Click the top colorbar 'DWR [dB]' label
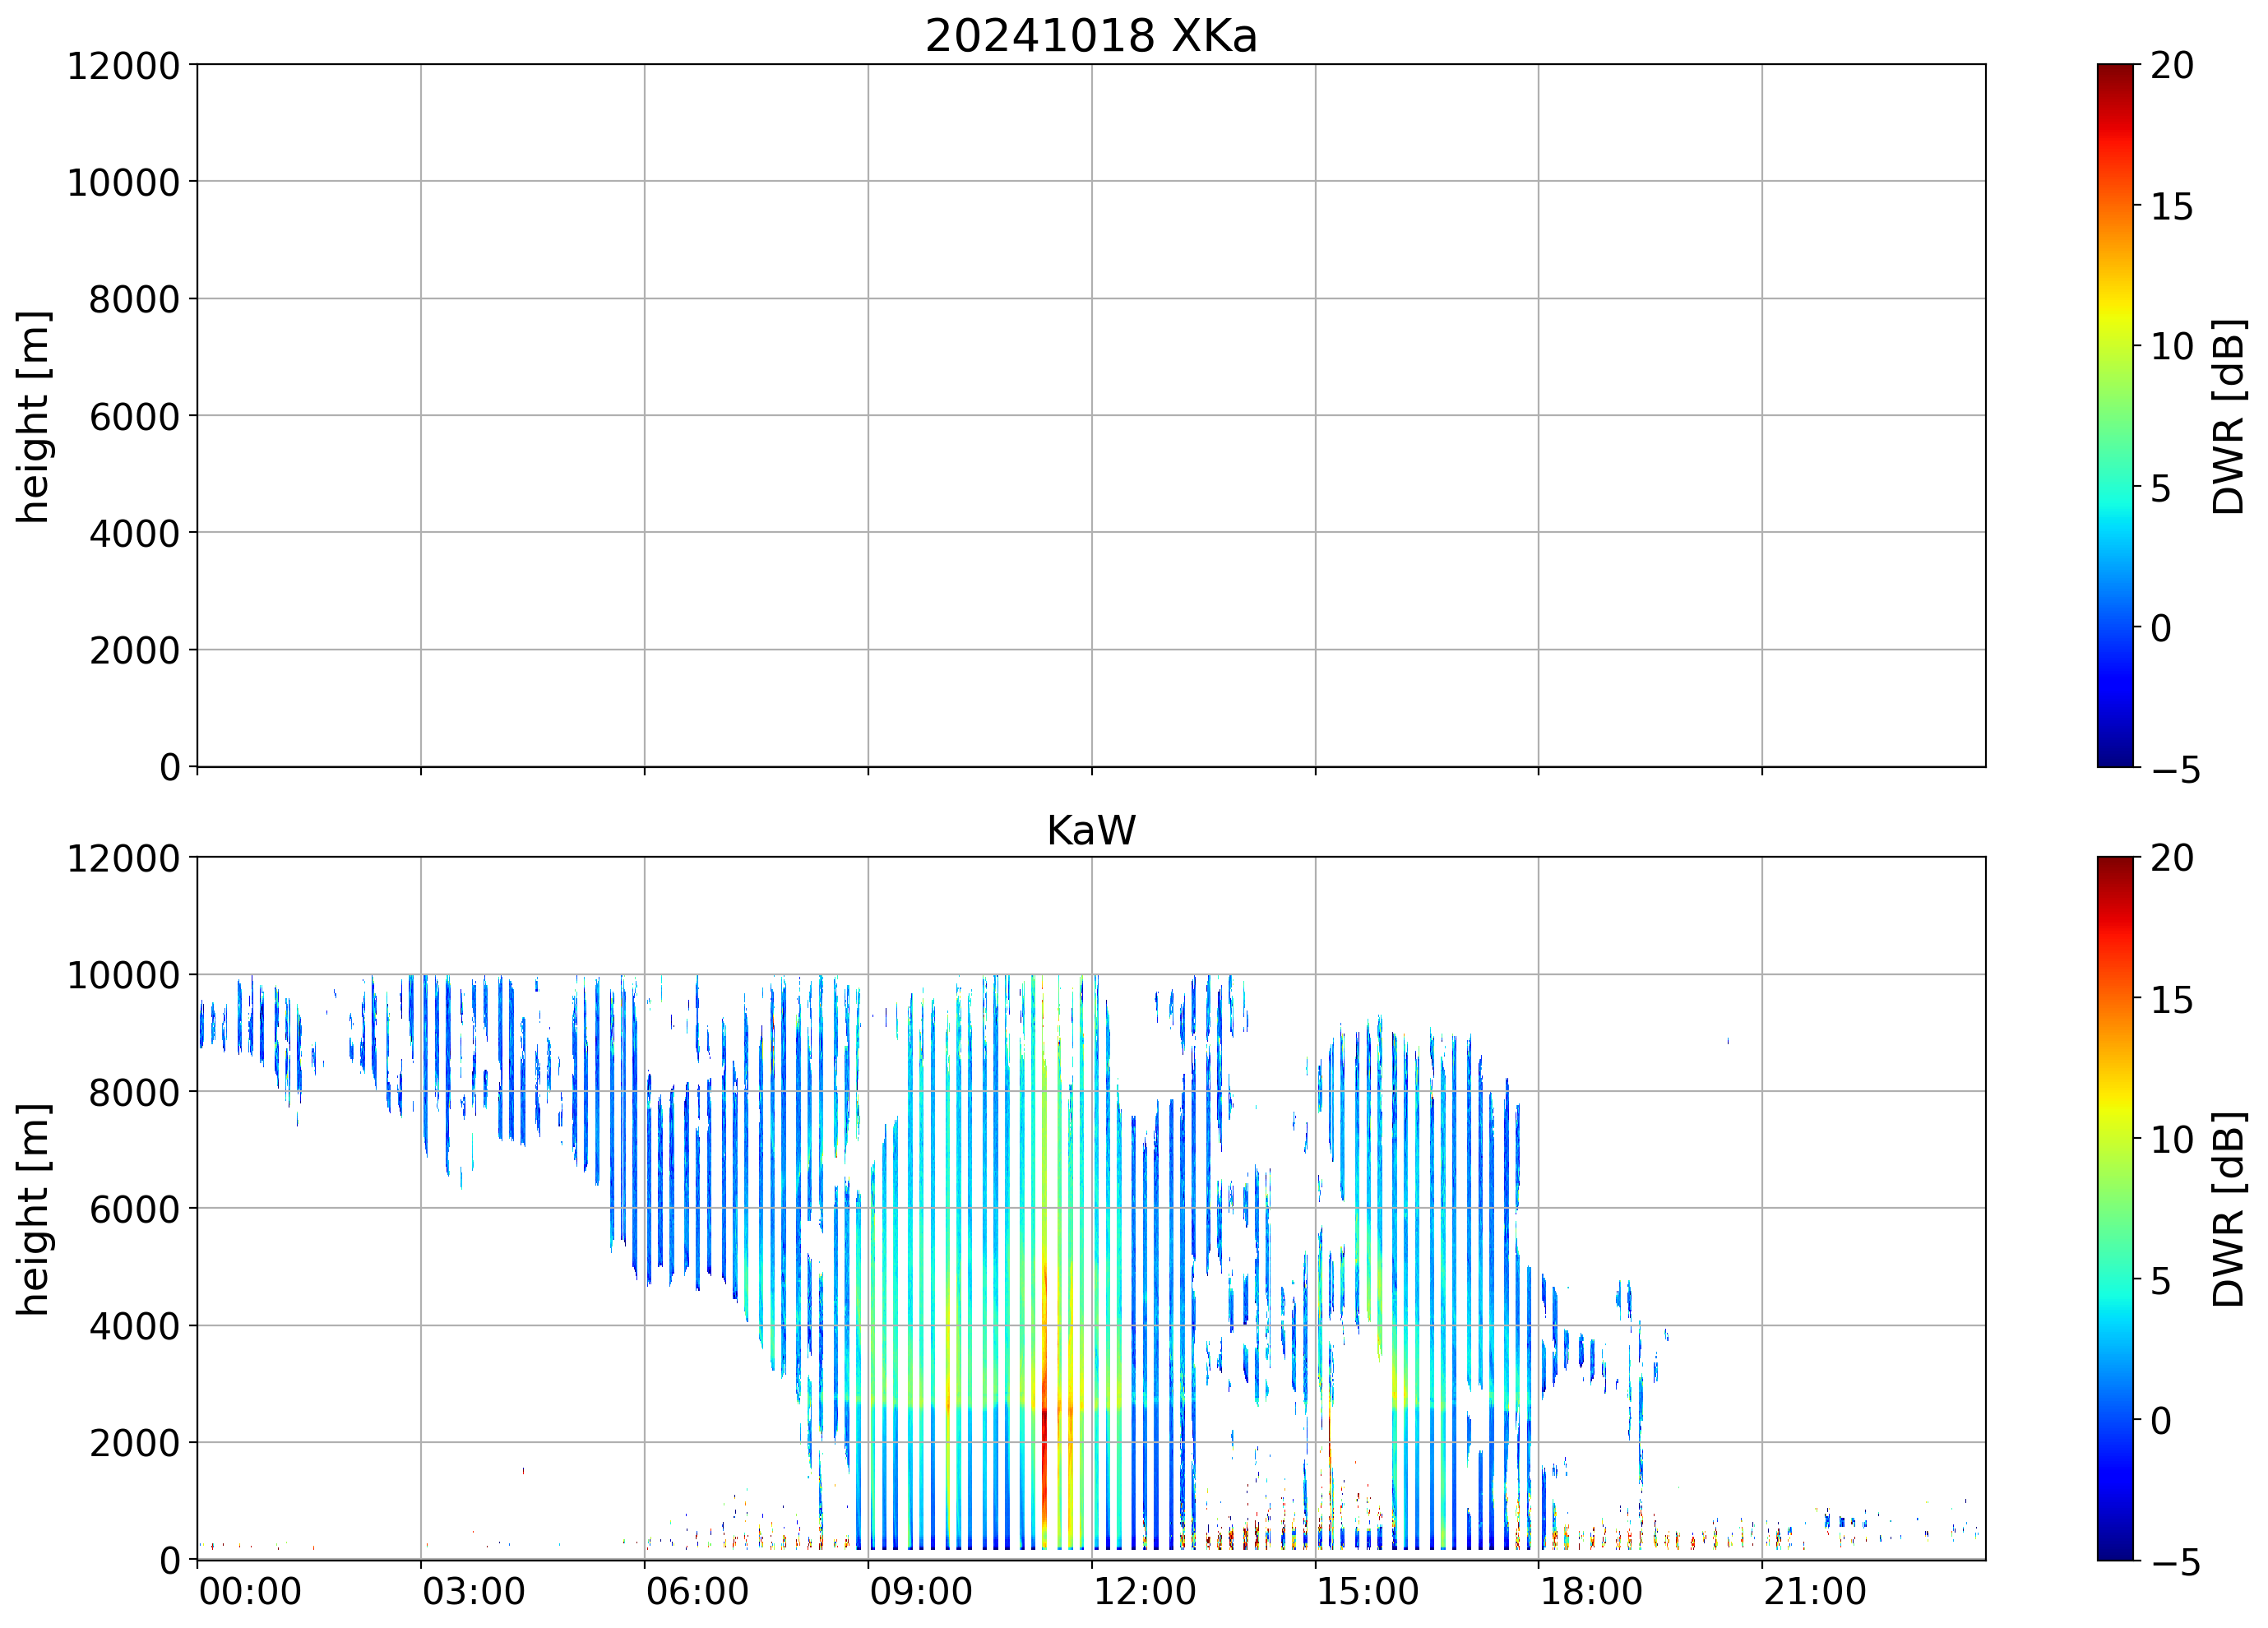 point(2229,416)
